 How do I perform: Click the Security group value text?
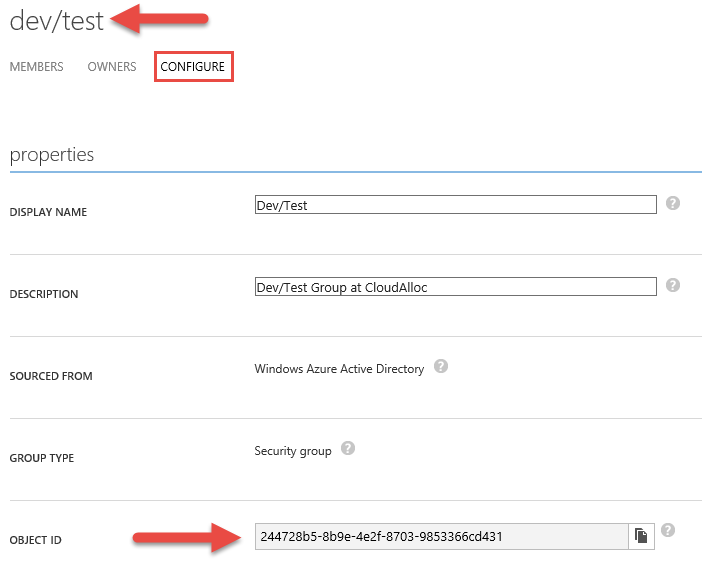pyautogui.click(x=293, y=451)
